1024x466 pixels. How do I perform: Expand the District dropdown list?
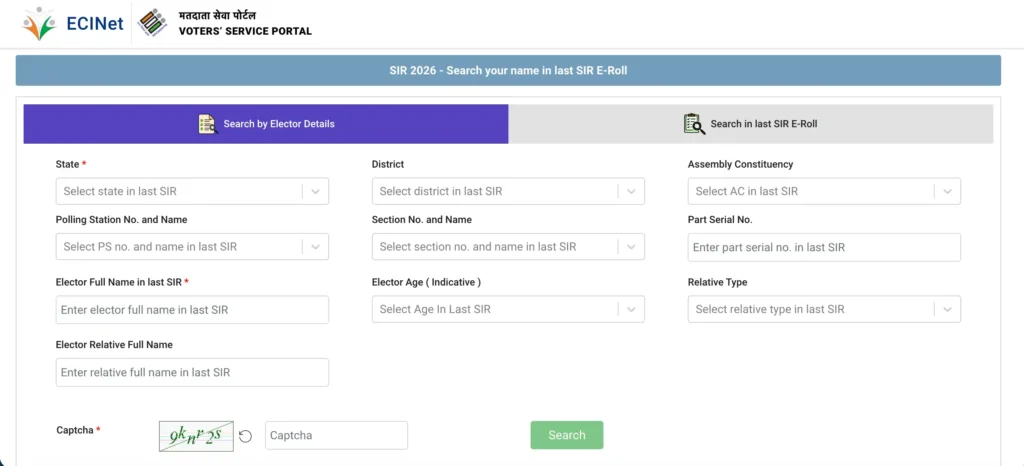508,191
